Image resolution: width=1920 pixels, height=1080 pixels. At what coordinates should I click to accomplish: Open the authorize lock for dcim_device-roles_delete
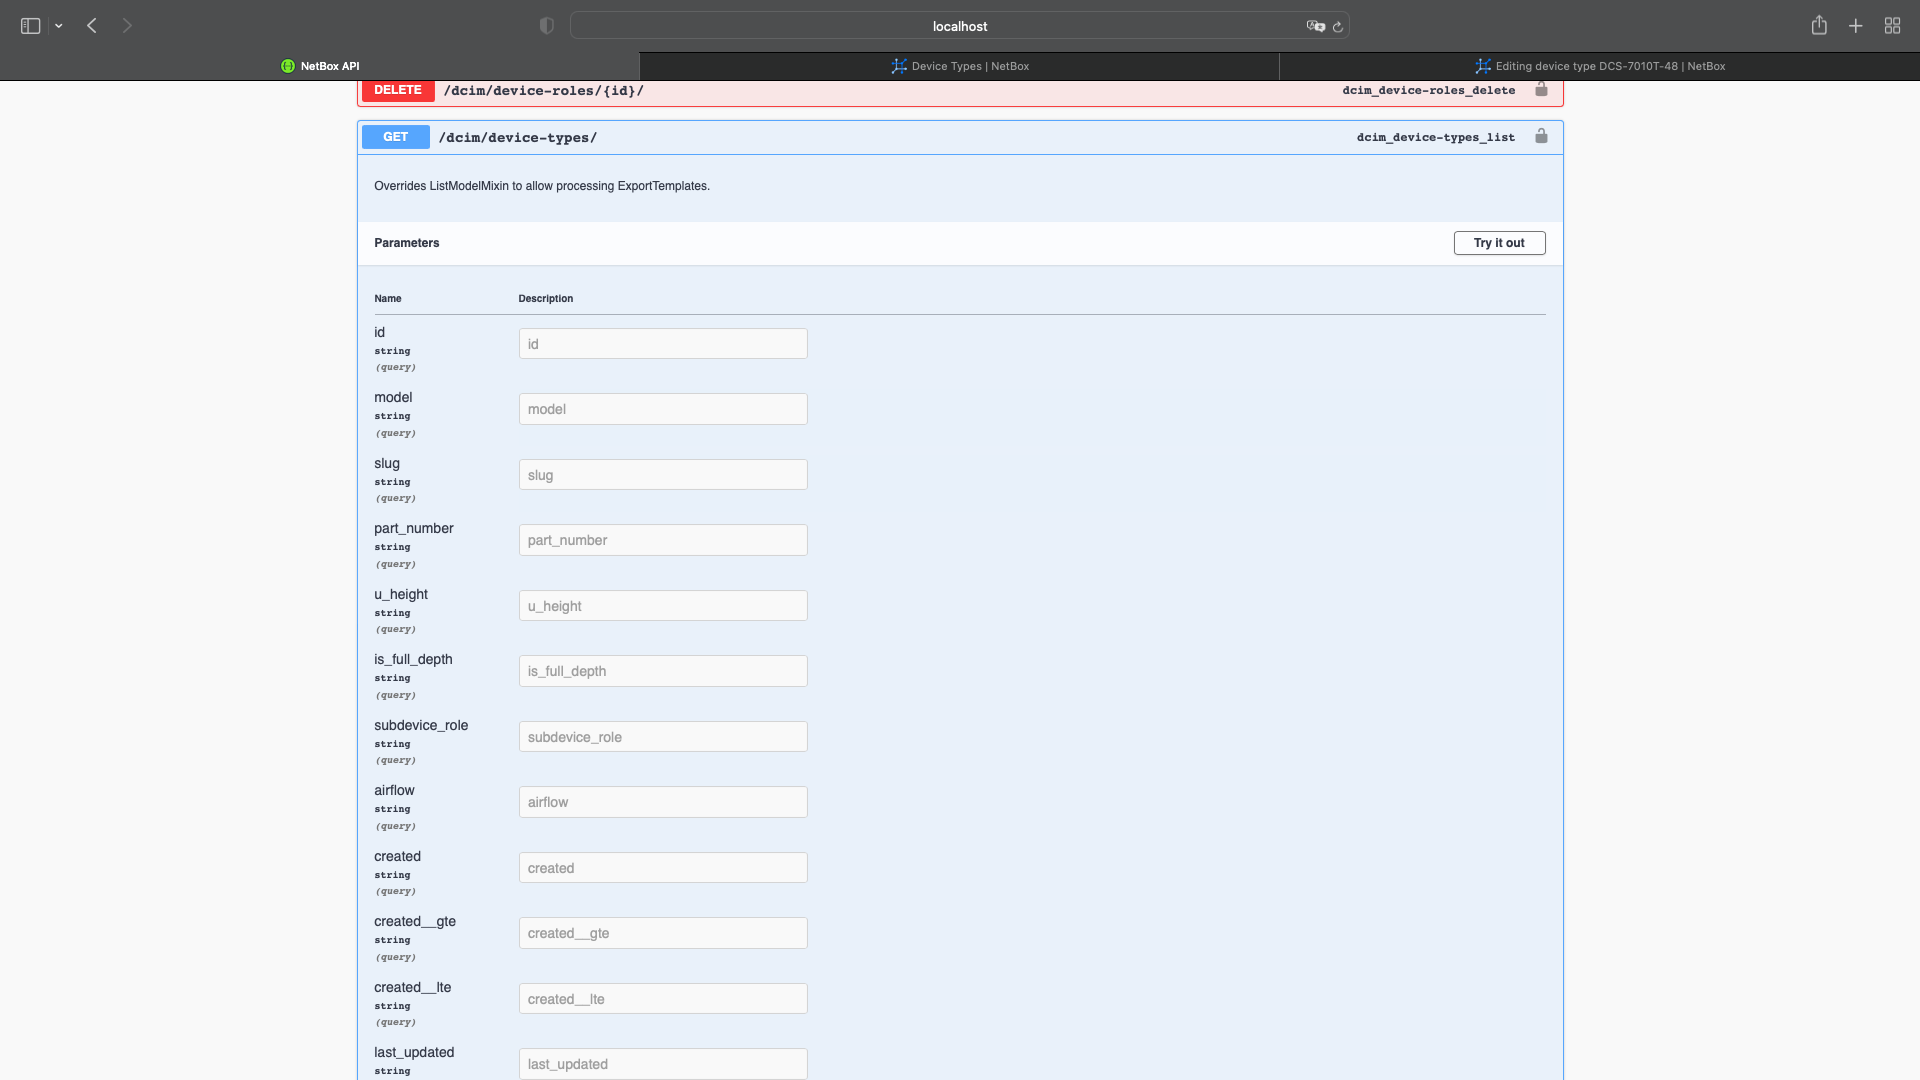[1541, 90]
